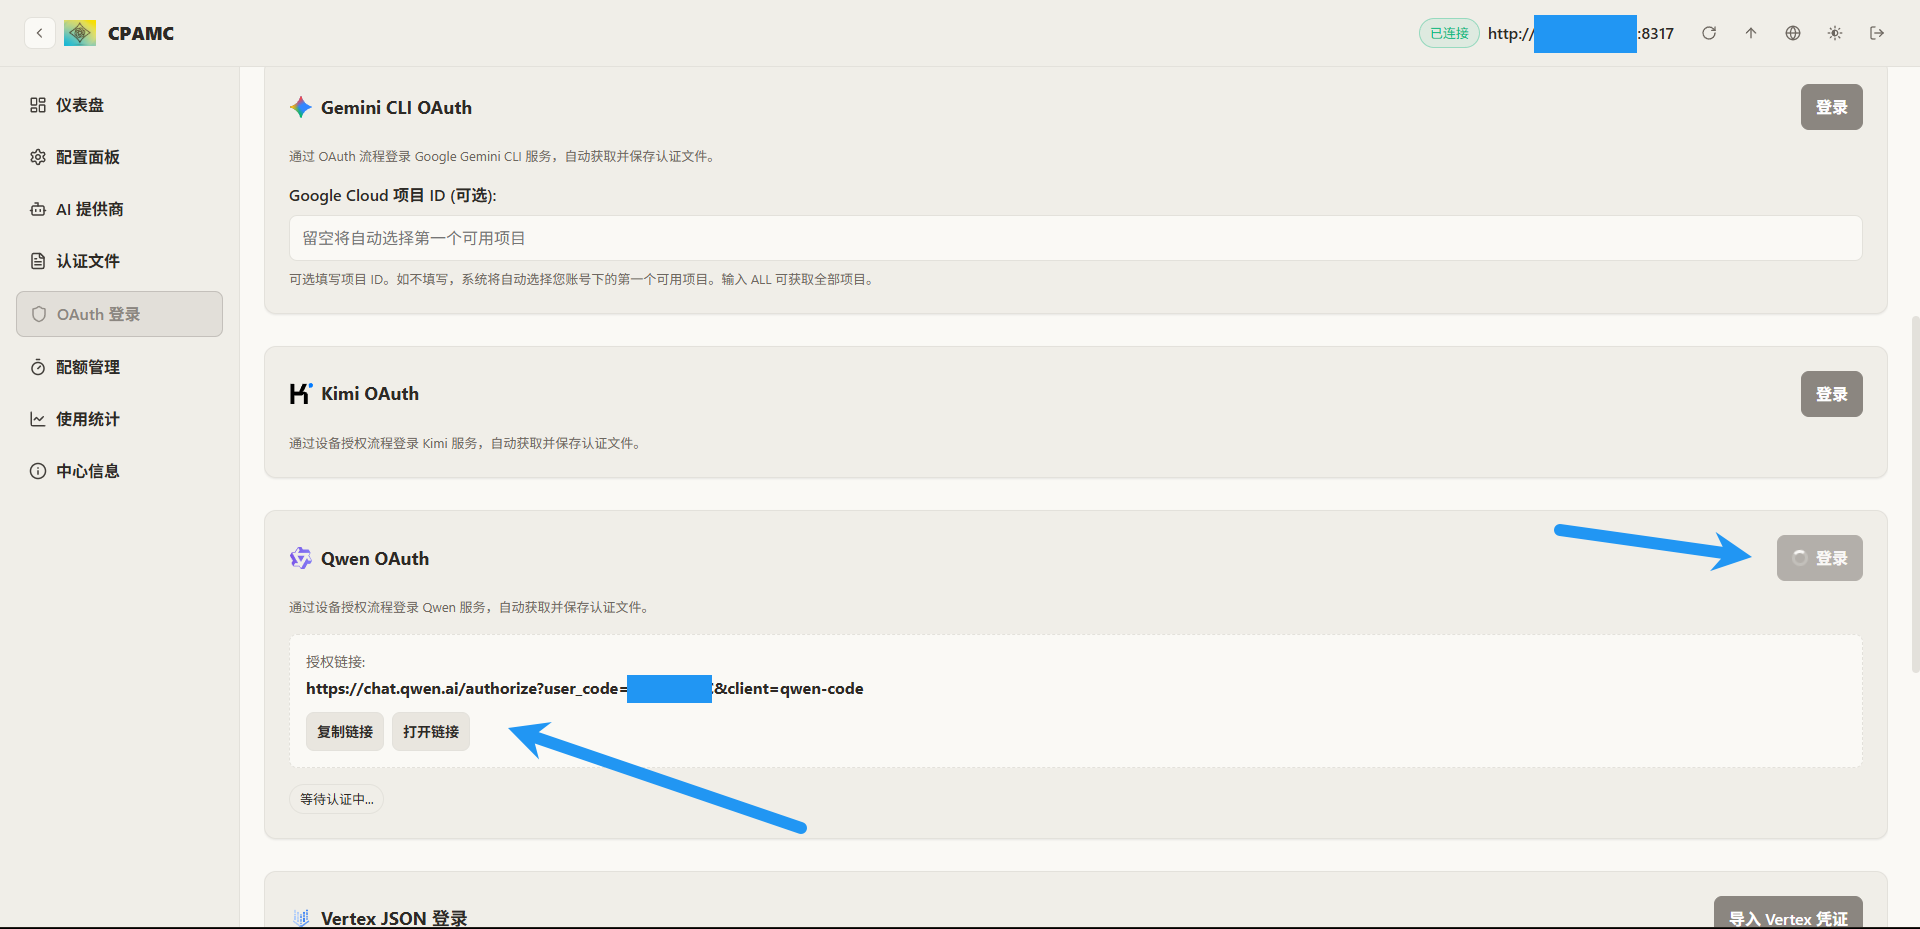Open 配额管理 in the sidebar
Image resolution: width=1920 pixels, height=929 pixels.
pos(88,367)
